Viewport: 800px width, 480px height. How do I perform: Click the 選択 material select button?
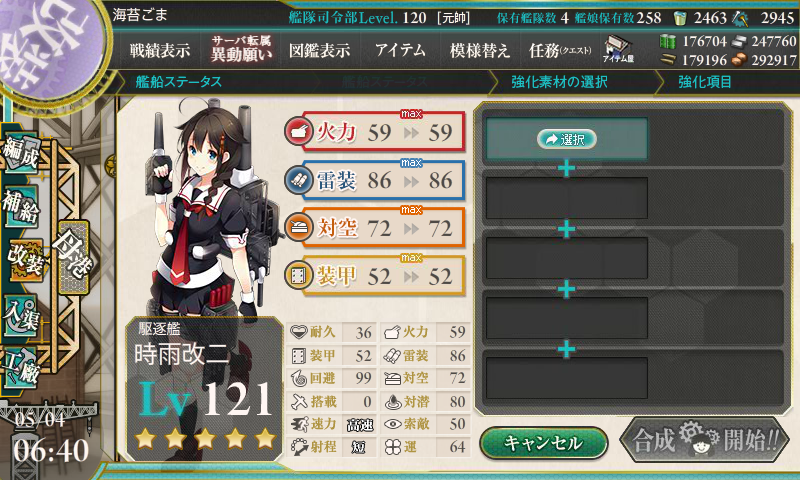pos(567,139)
